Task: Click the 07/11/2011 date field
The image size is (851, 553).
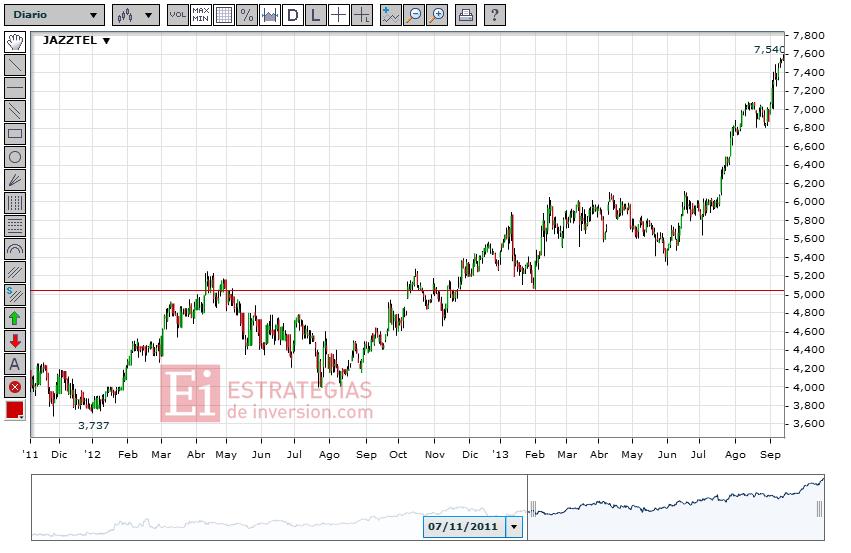Action: (464, 526)
